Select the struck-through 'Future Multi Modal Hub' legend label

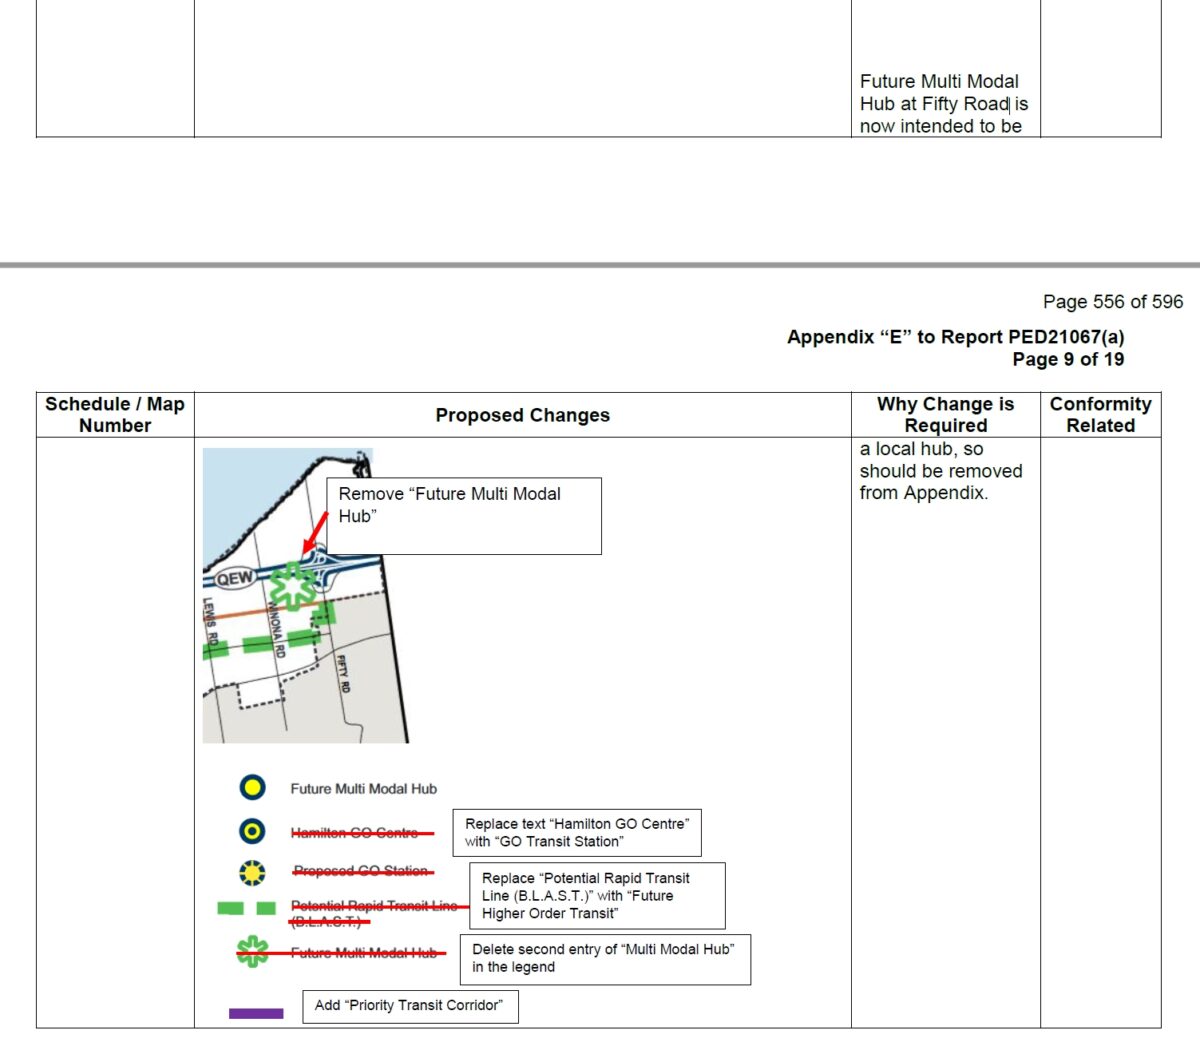coord(364,953)
